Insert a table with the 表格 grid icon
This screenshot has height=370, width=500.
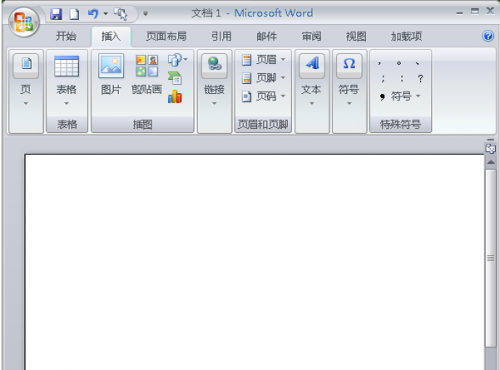point(66,66)
